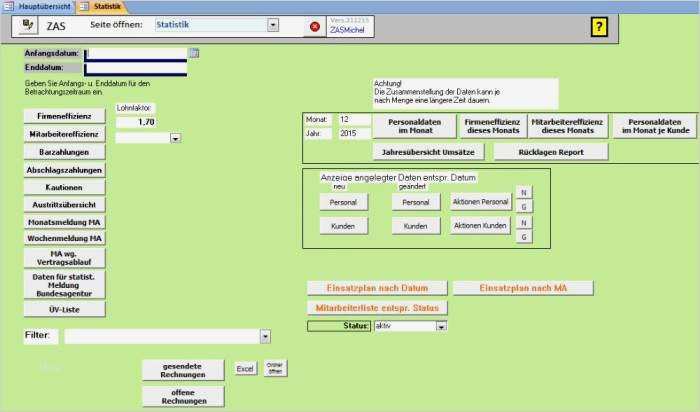Show Abschlagszahlungen

tap(65, 170)
